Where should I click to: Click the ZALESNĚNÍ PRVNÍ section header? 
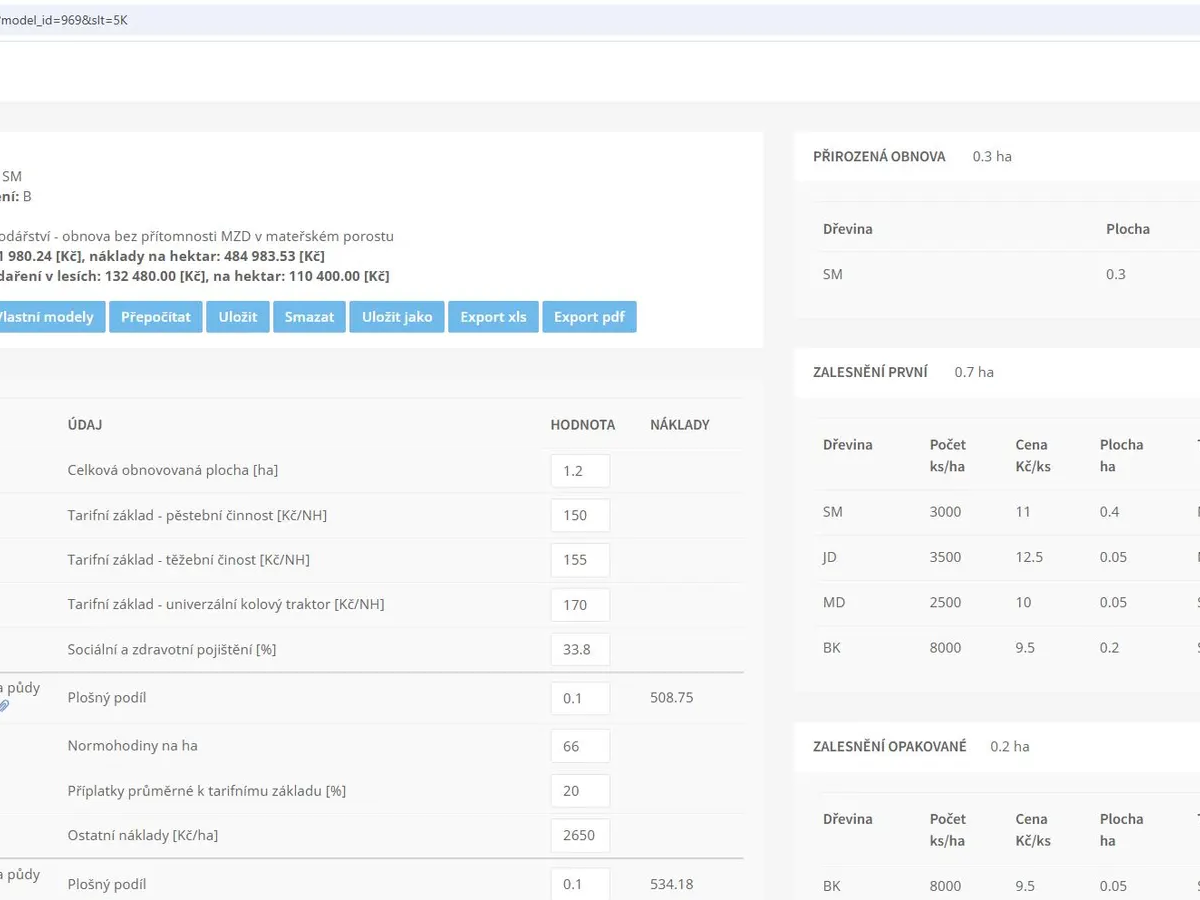(x=870, y=372)
